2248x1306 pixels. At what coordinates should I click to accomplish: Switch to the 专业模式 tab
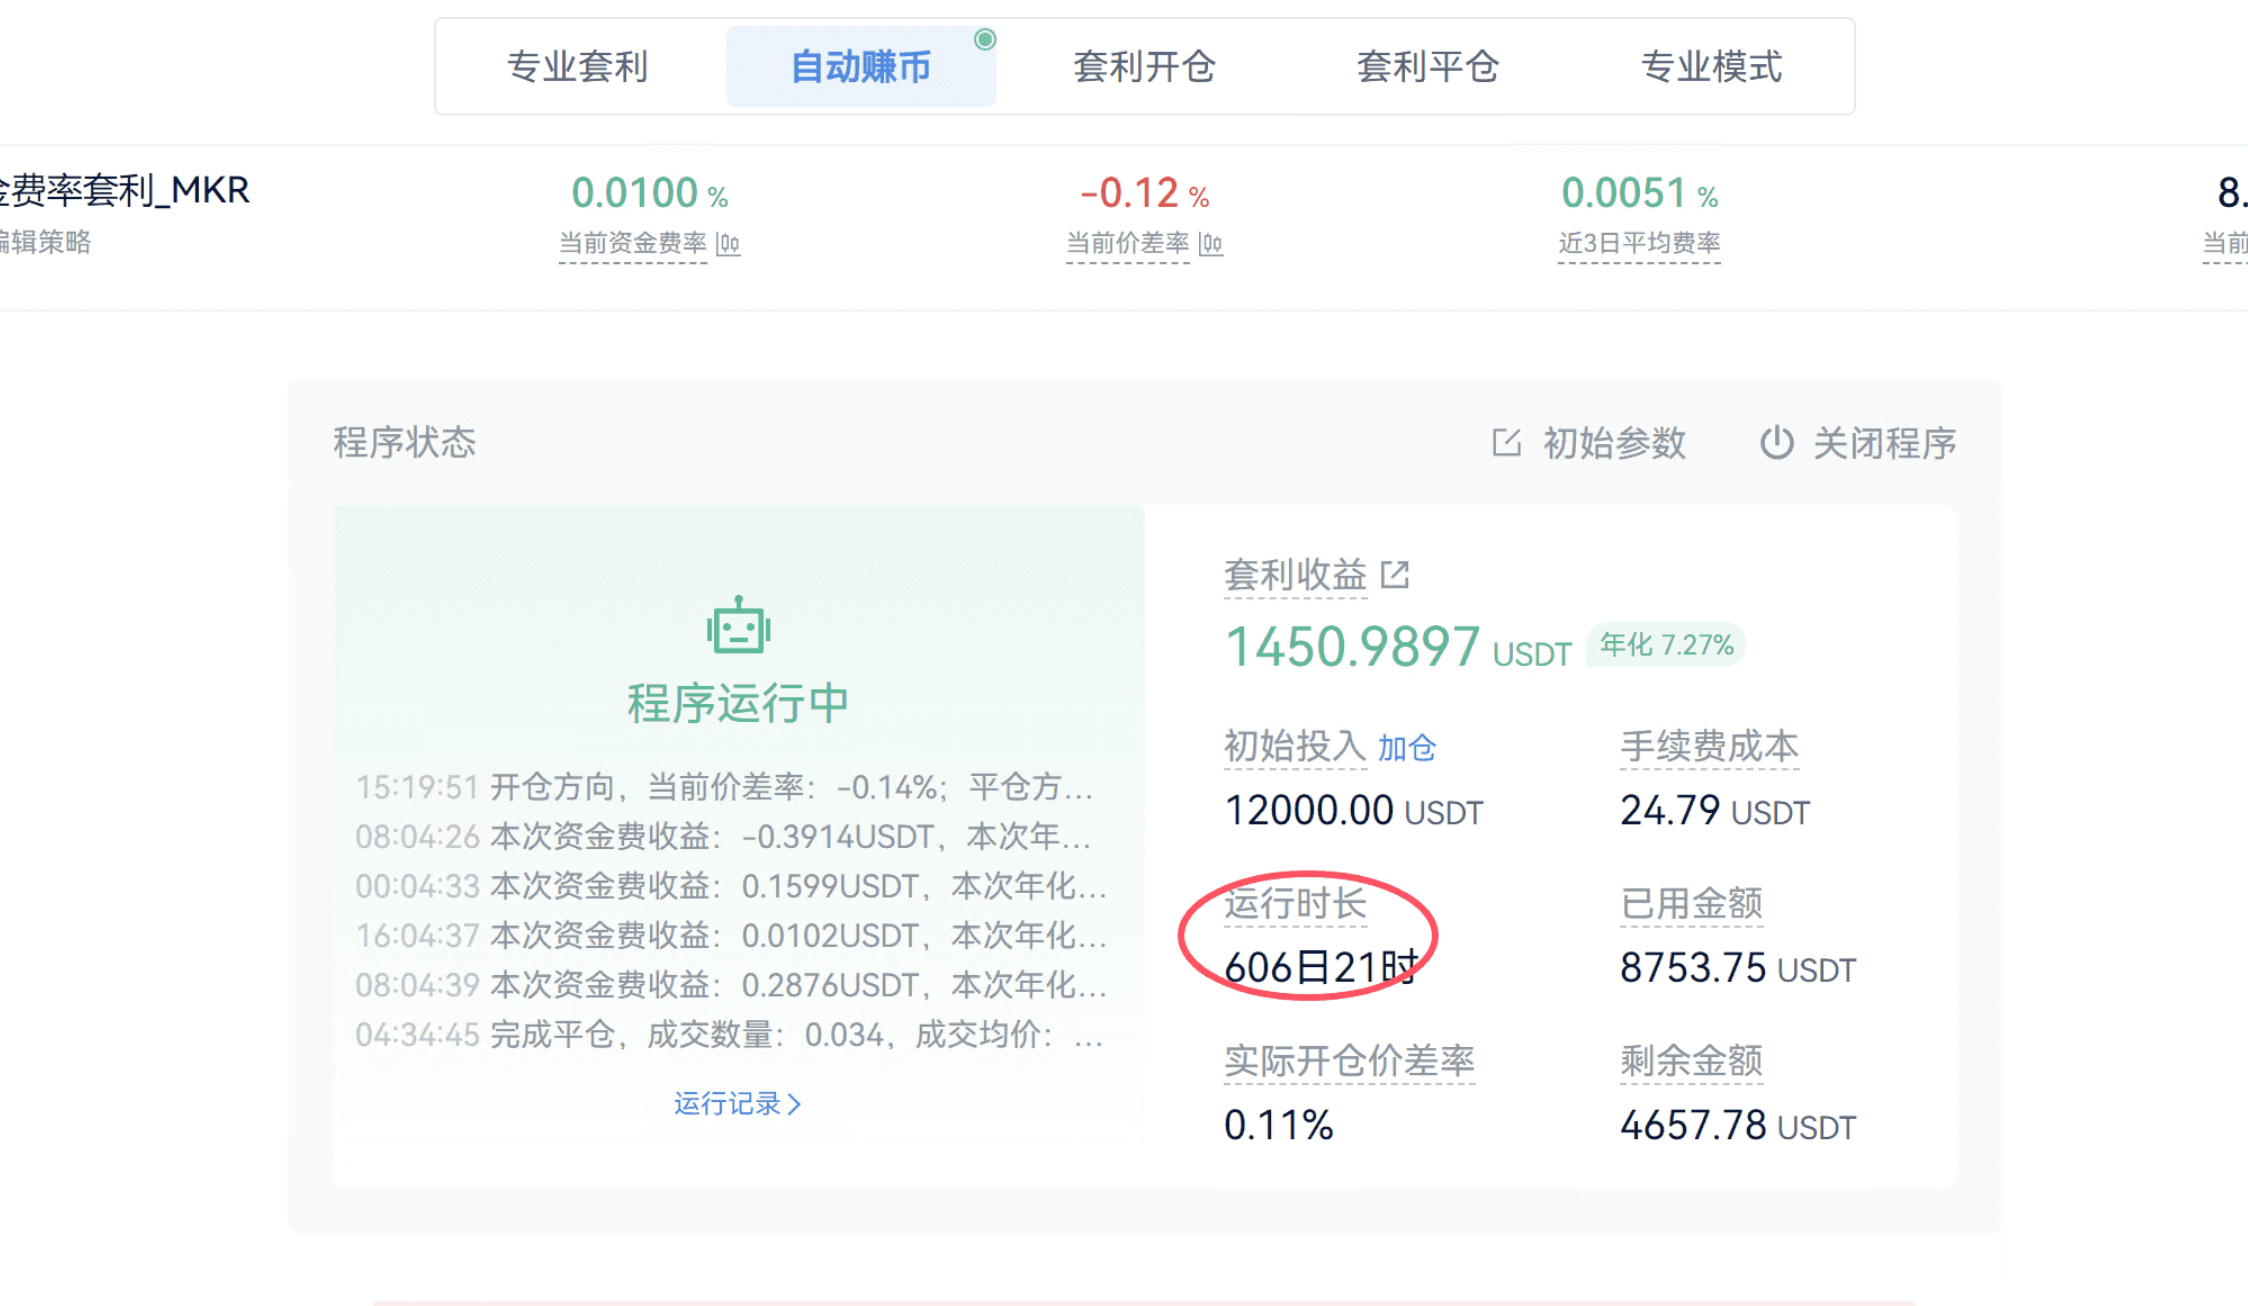point(1711,67)
